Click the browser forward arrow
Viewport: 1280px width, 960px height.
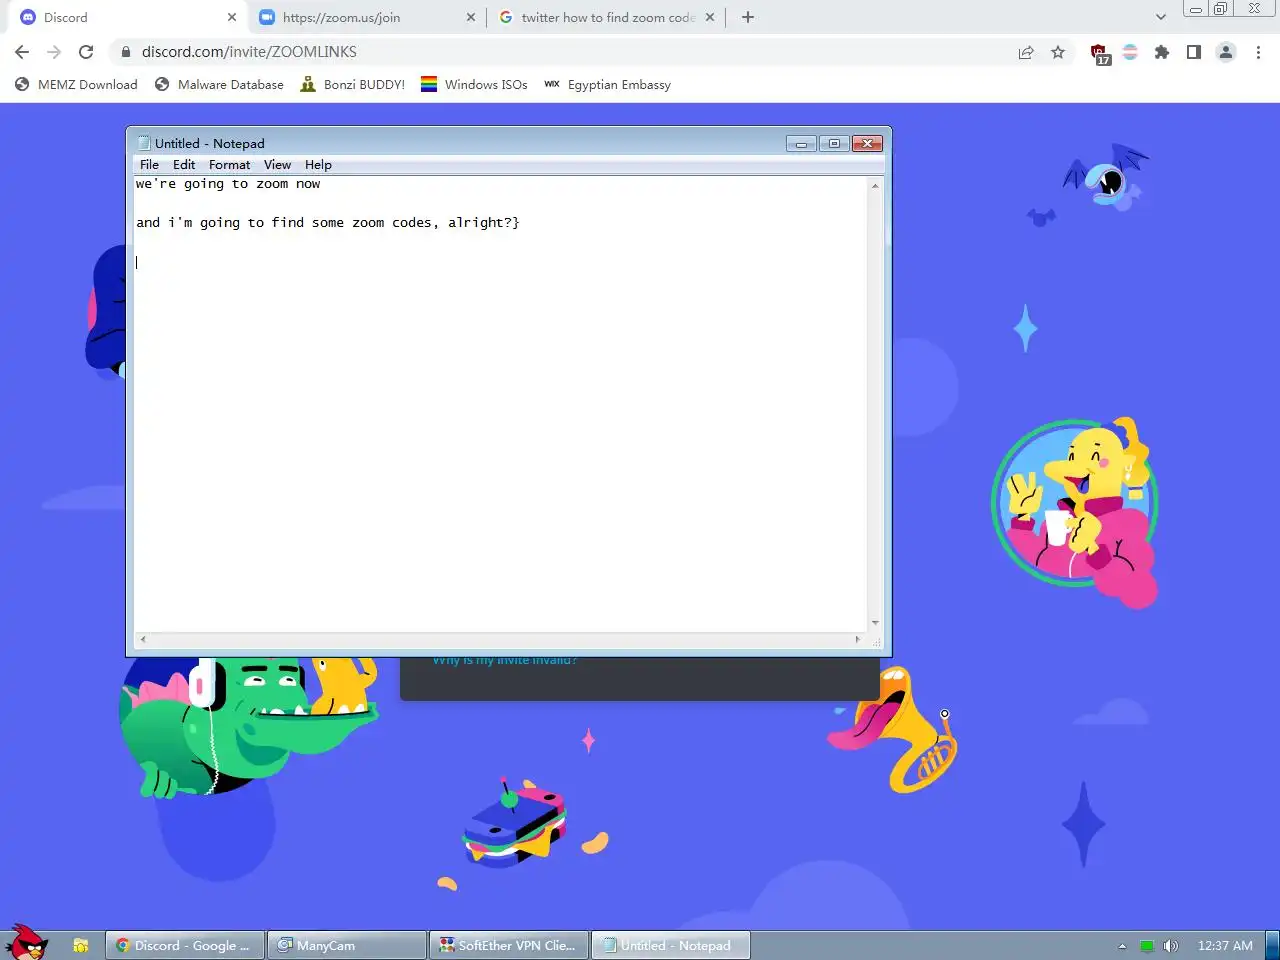(x=54, y=52)
